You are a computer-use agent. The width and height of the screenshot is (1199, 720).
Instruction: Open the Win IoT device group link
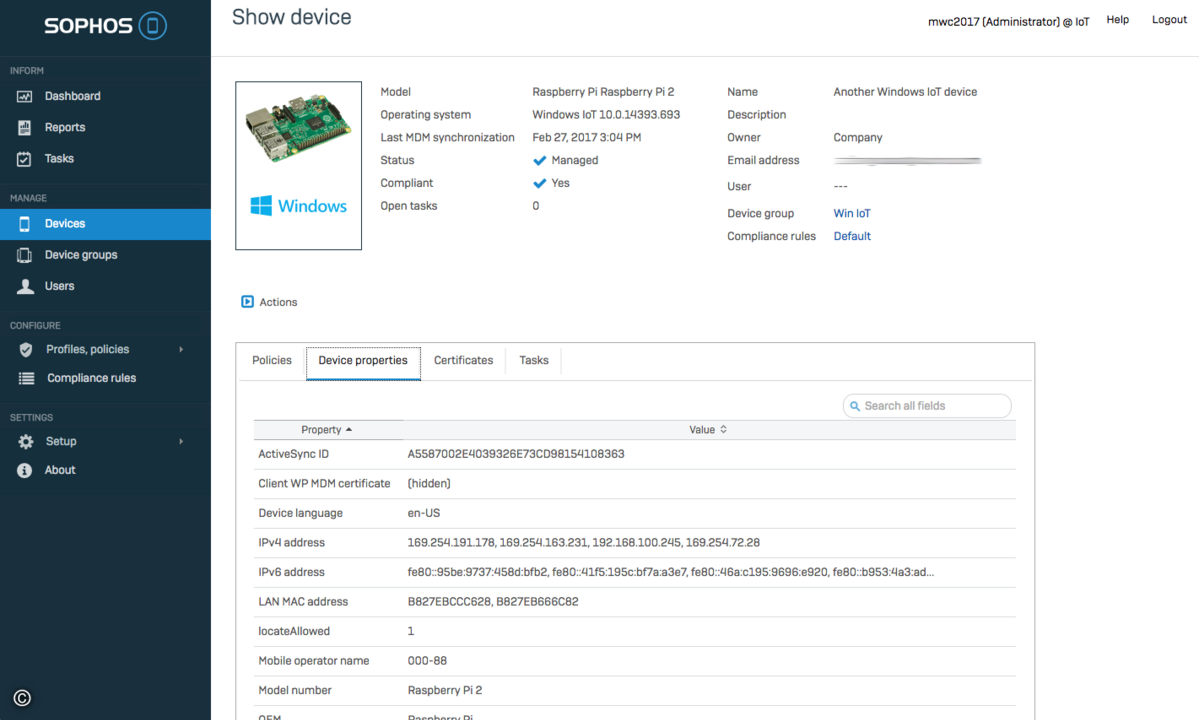[x=852, y=213]
